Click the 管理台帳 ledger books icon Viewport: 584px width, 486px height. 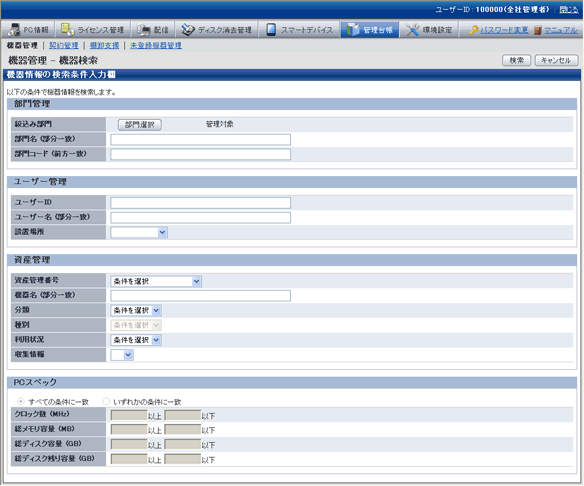point(352,29)
